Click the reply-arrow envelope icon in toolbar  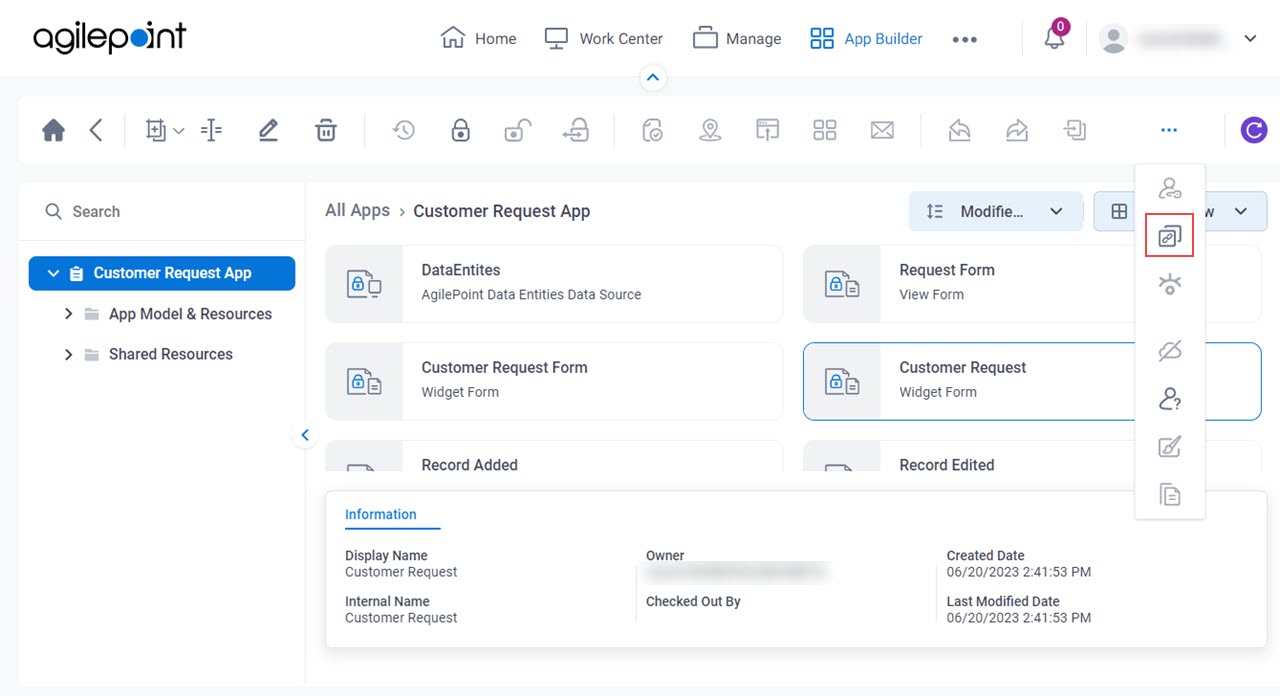pos(960,130)
